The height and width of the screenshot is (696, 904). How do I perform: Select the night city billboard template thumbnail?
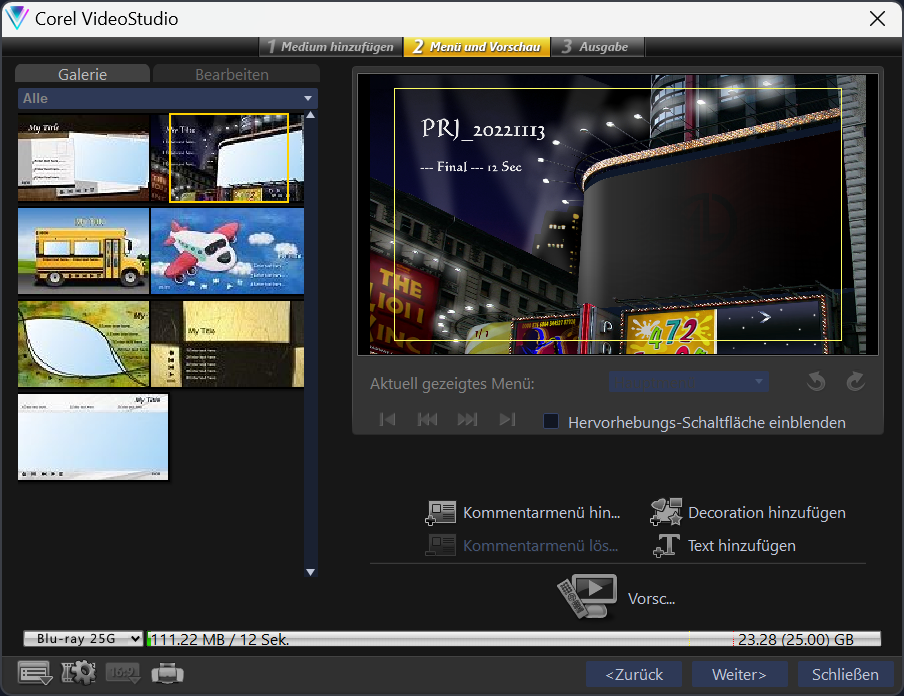[227, 157]
